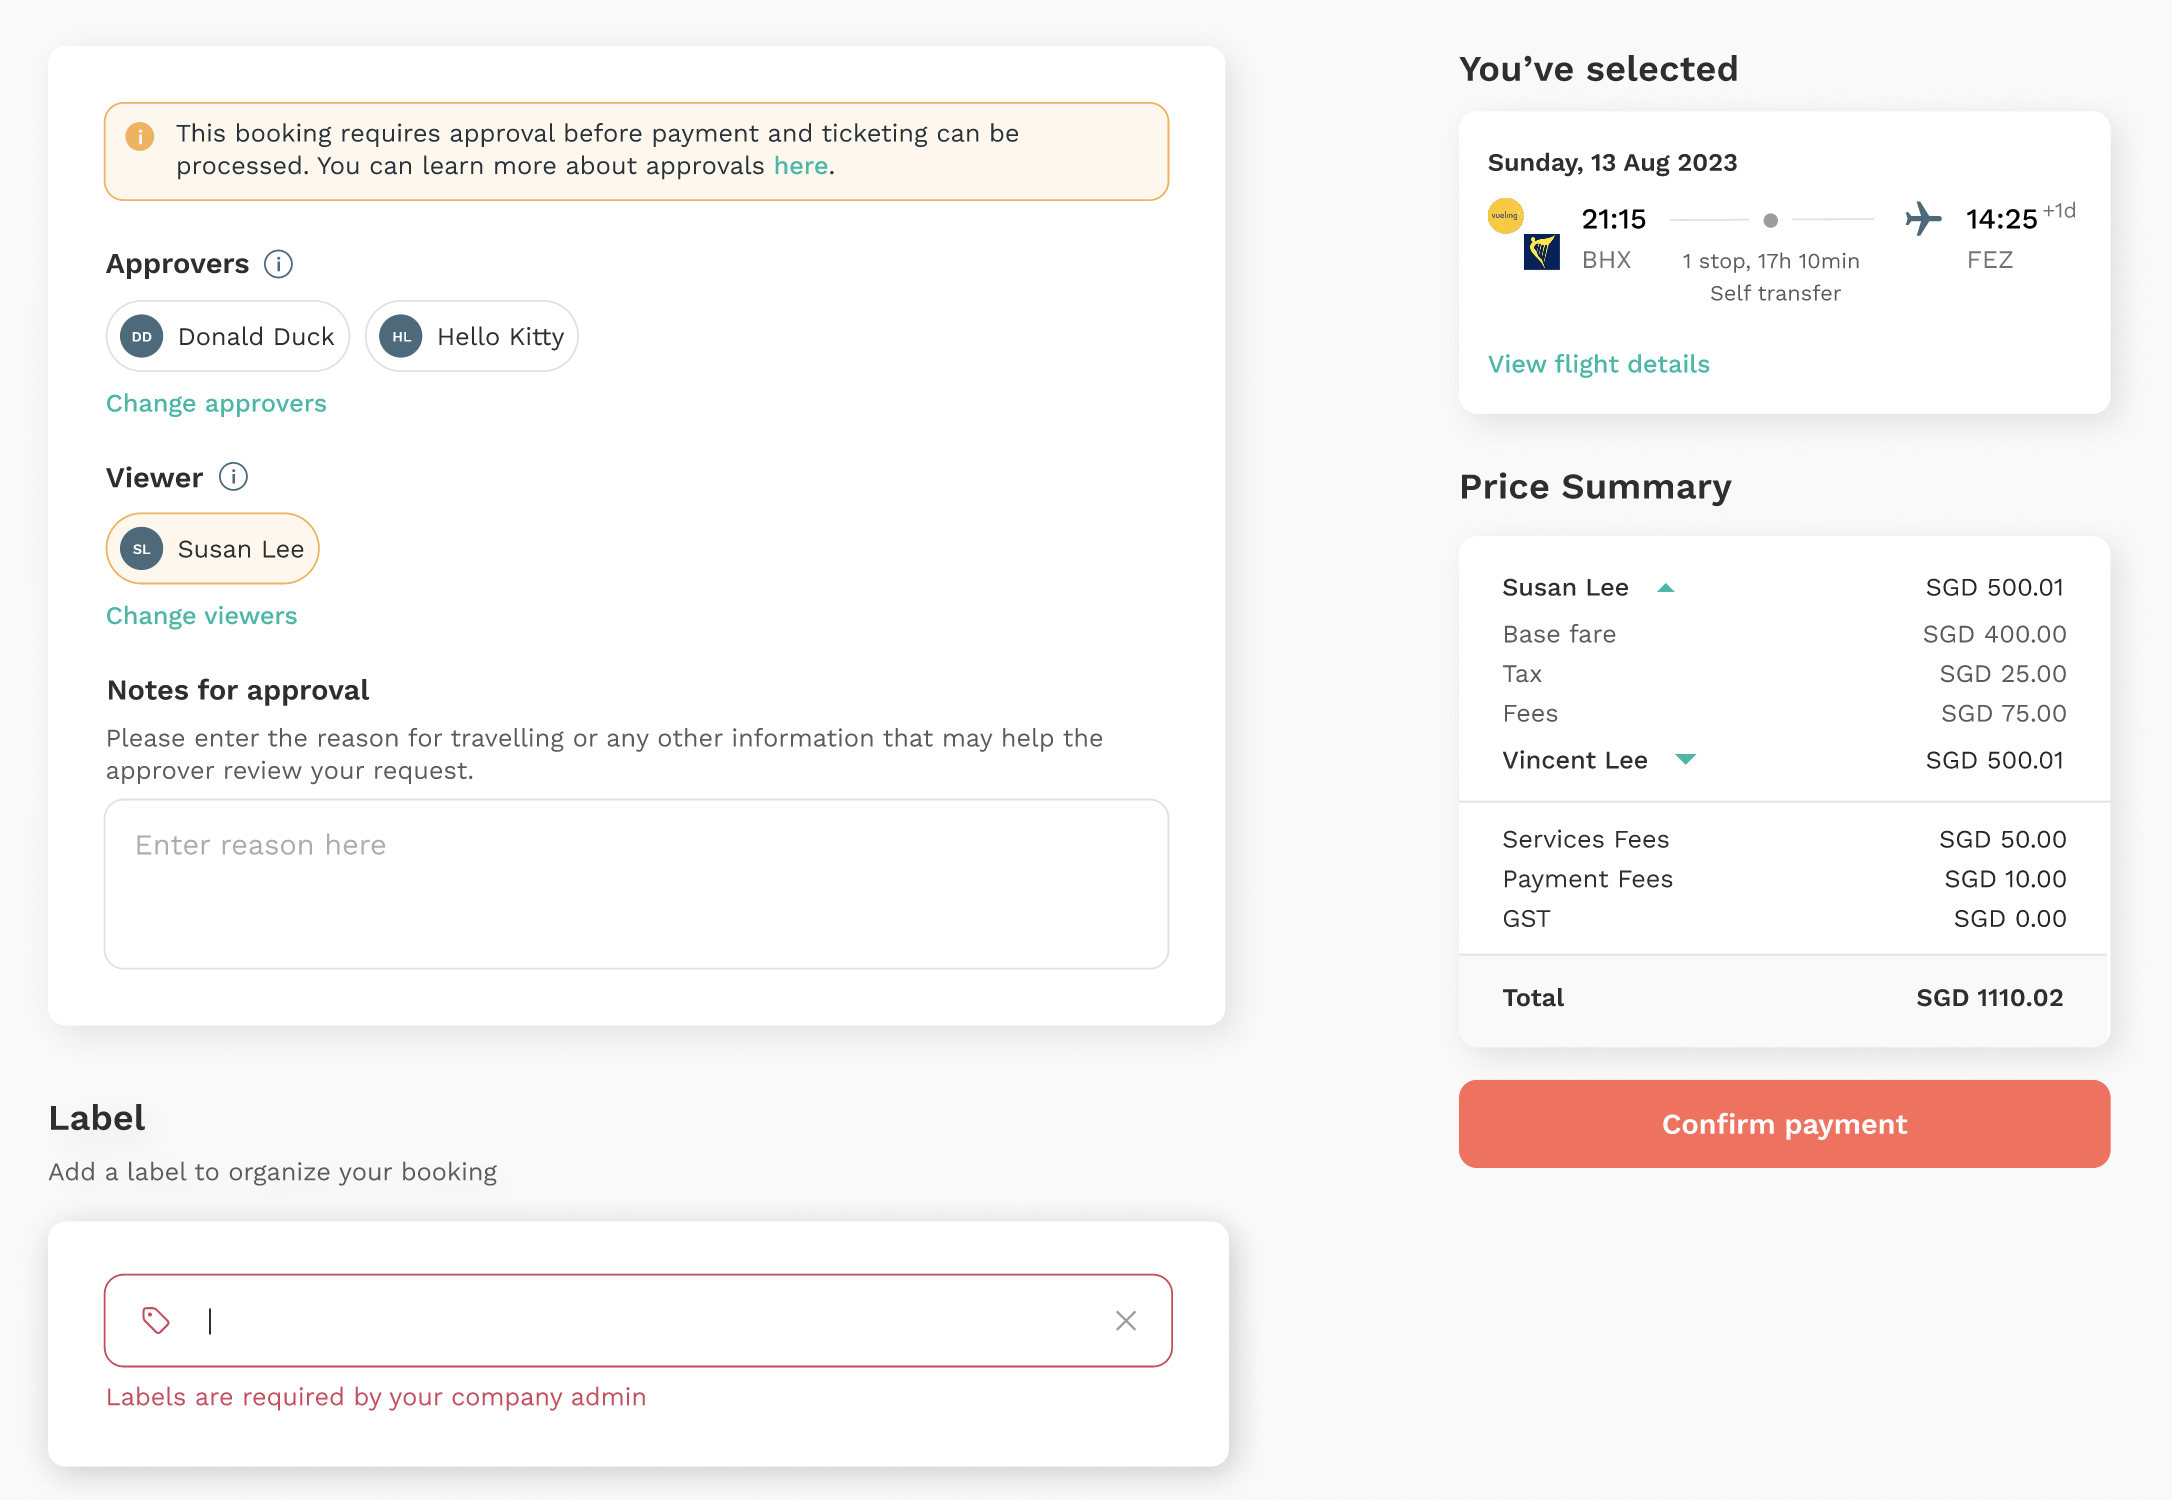The image size is (2172, 1500).
Task: Click the airplane icon near arrival time
Action: [1922, 219]
